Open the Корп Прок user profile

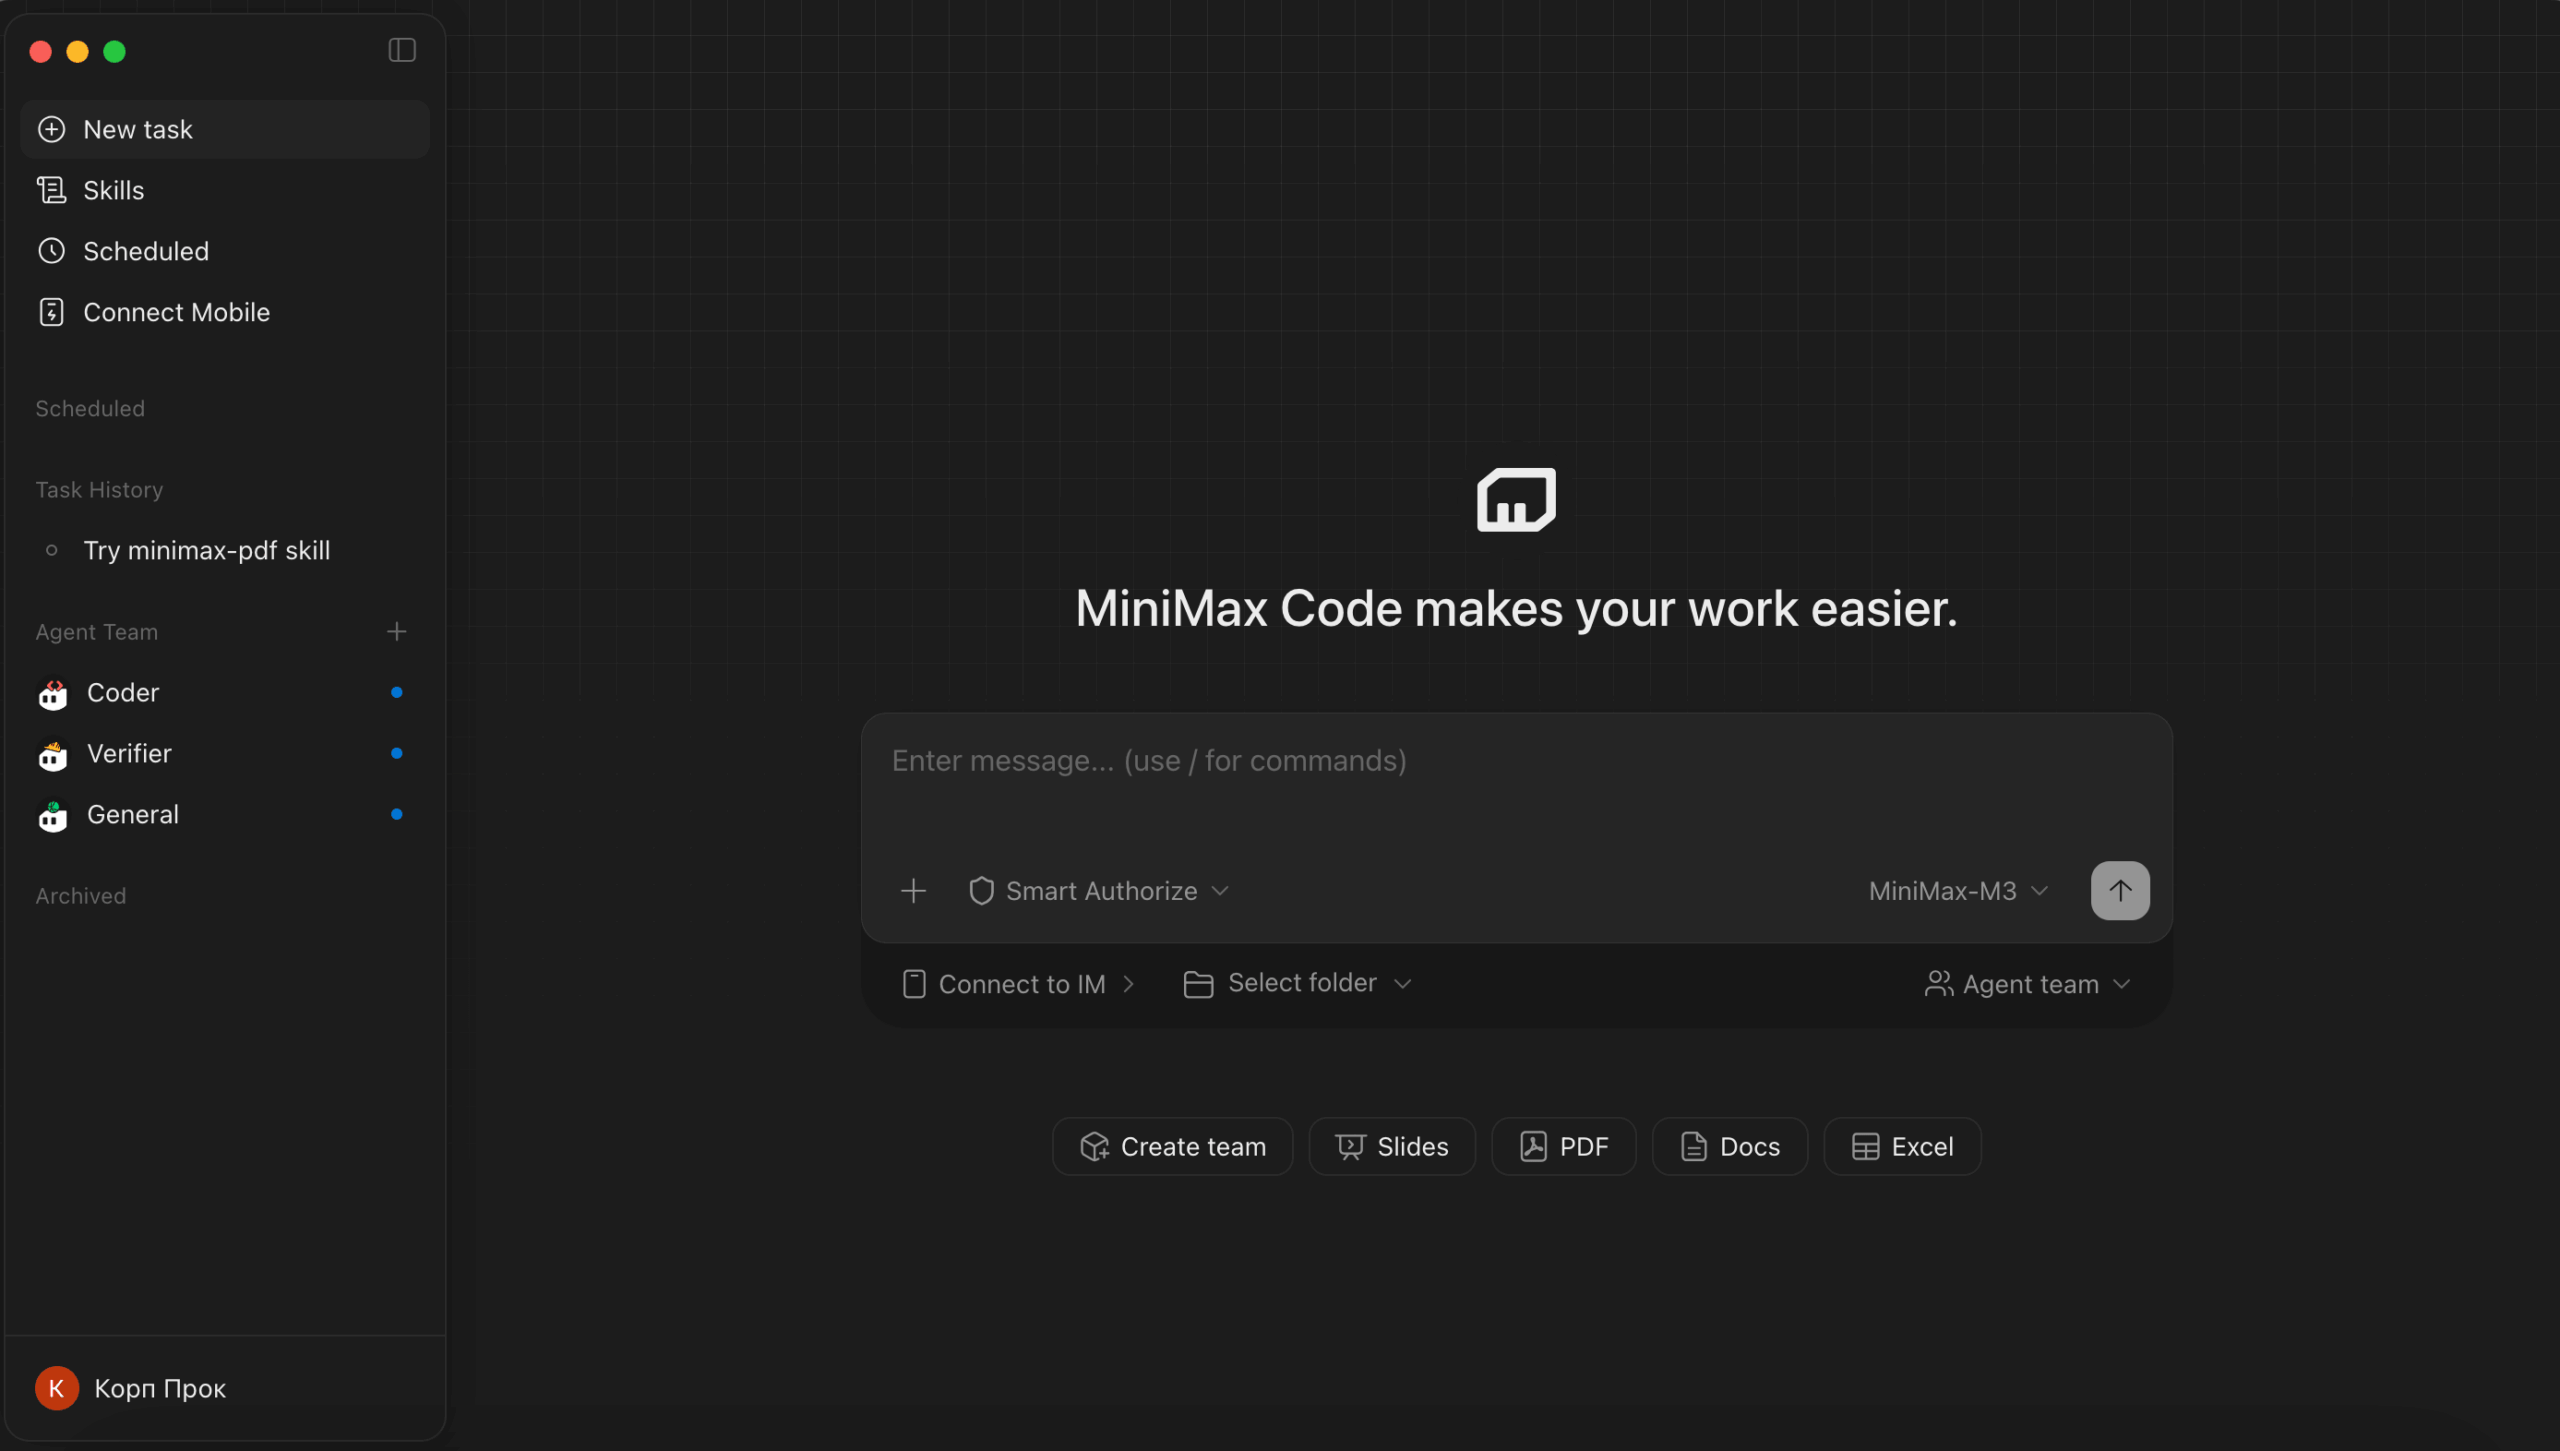[x=225, y=1388]
